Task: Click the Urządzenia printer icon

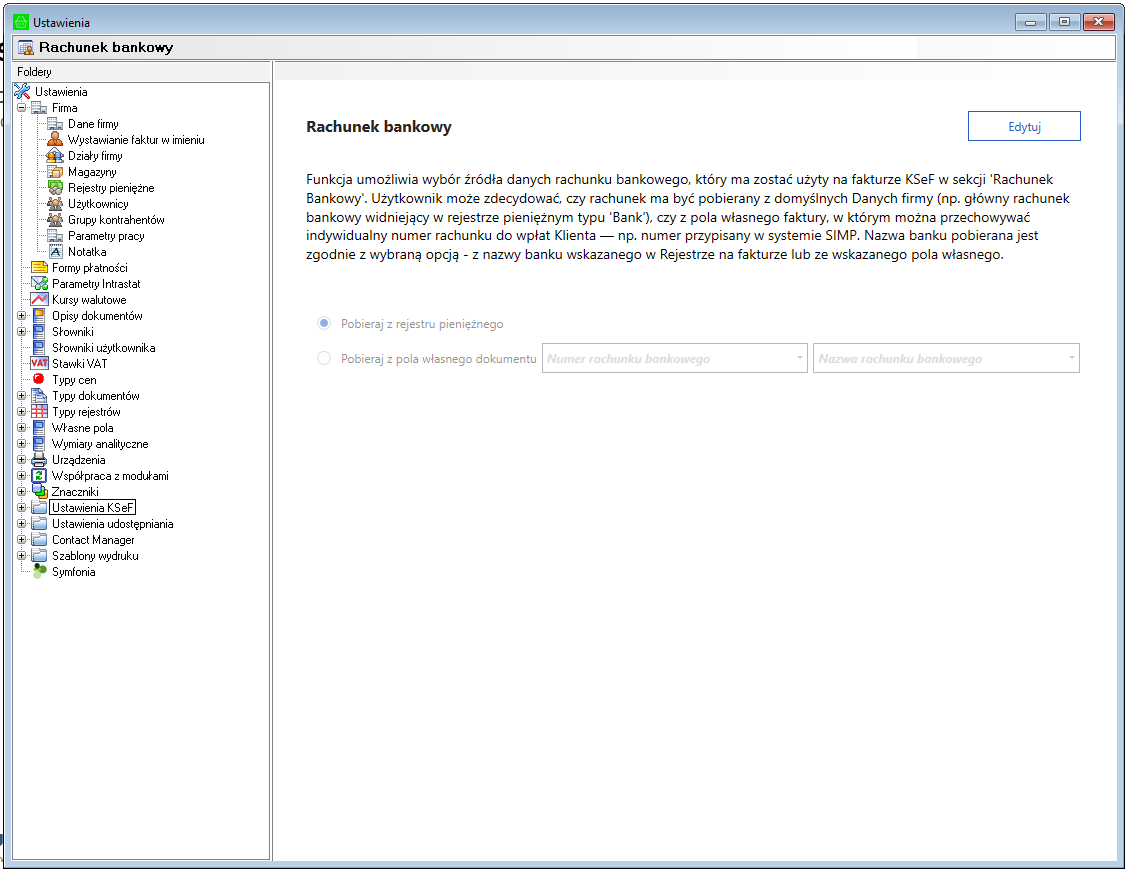Action: (x=39, y=460)
